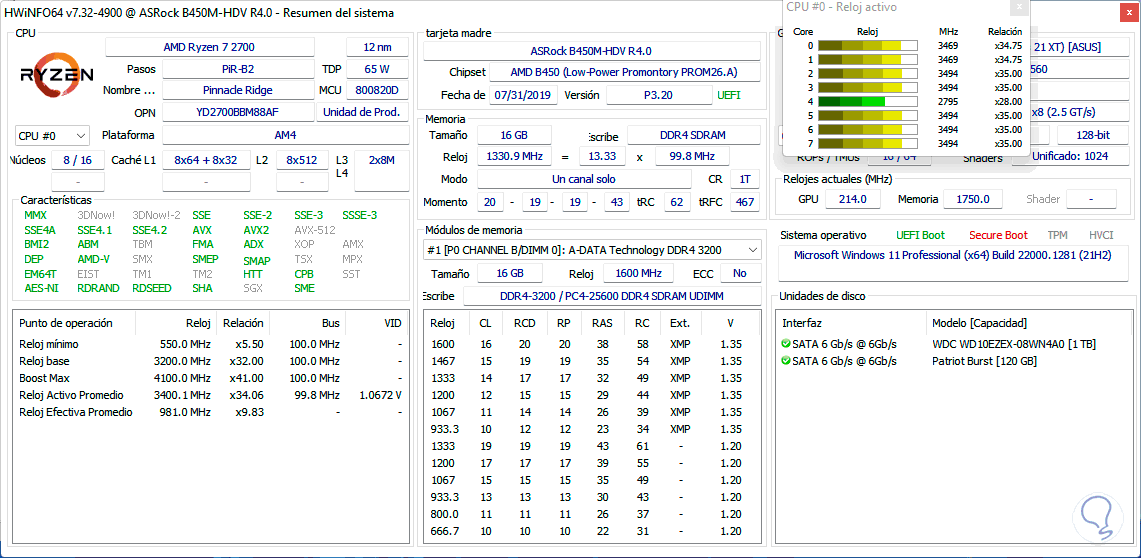
Task: Click the AMD Ryzen logo
Action: click(57, 75)
